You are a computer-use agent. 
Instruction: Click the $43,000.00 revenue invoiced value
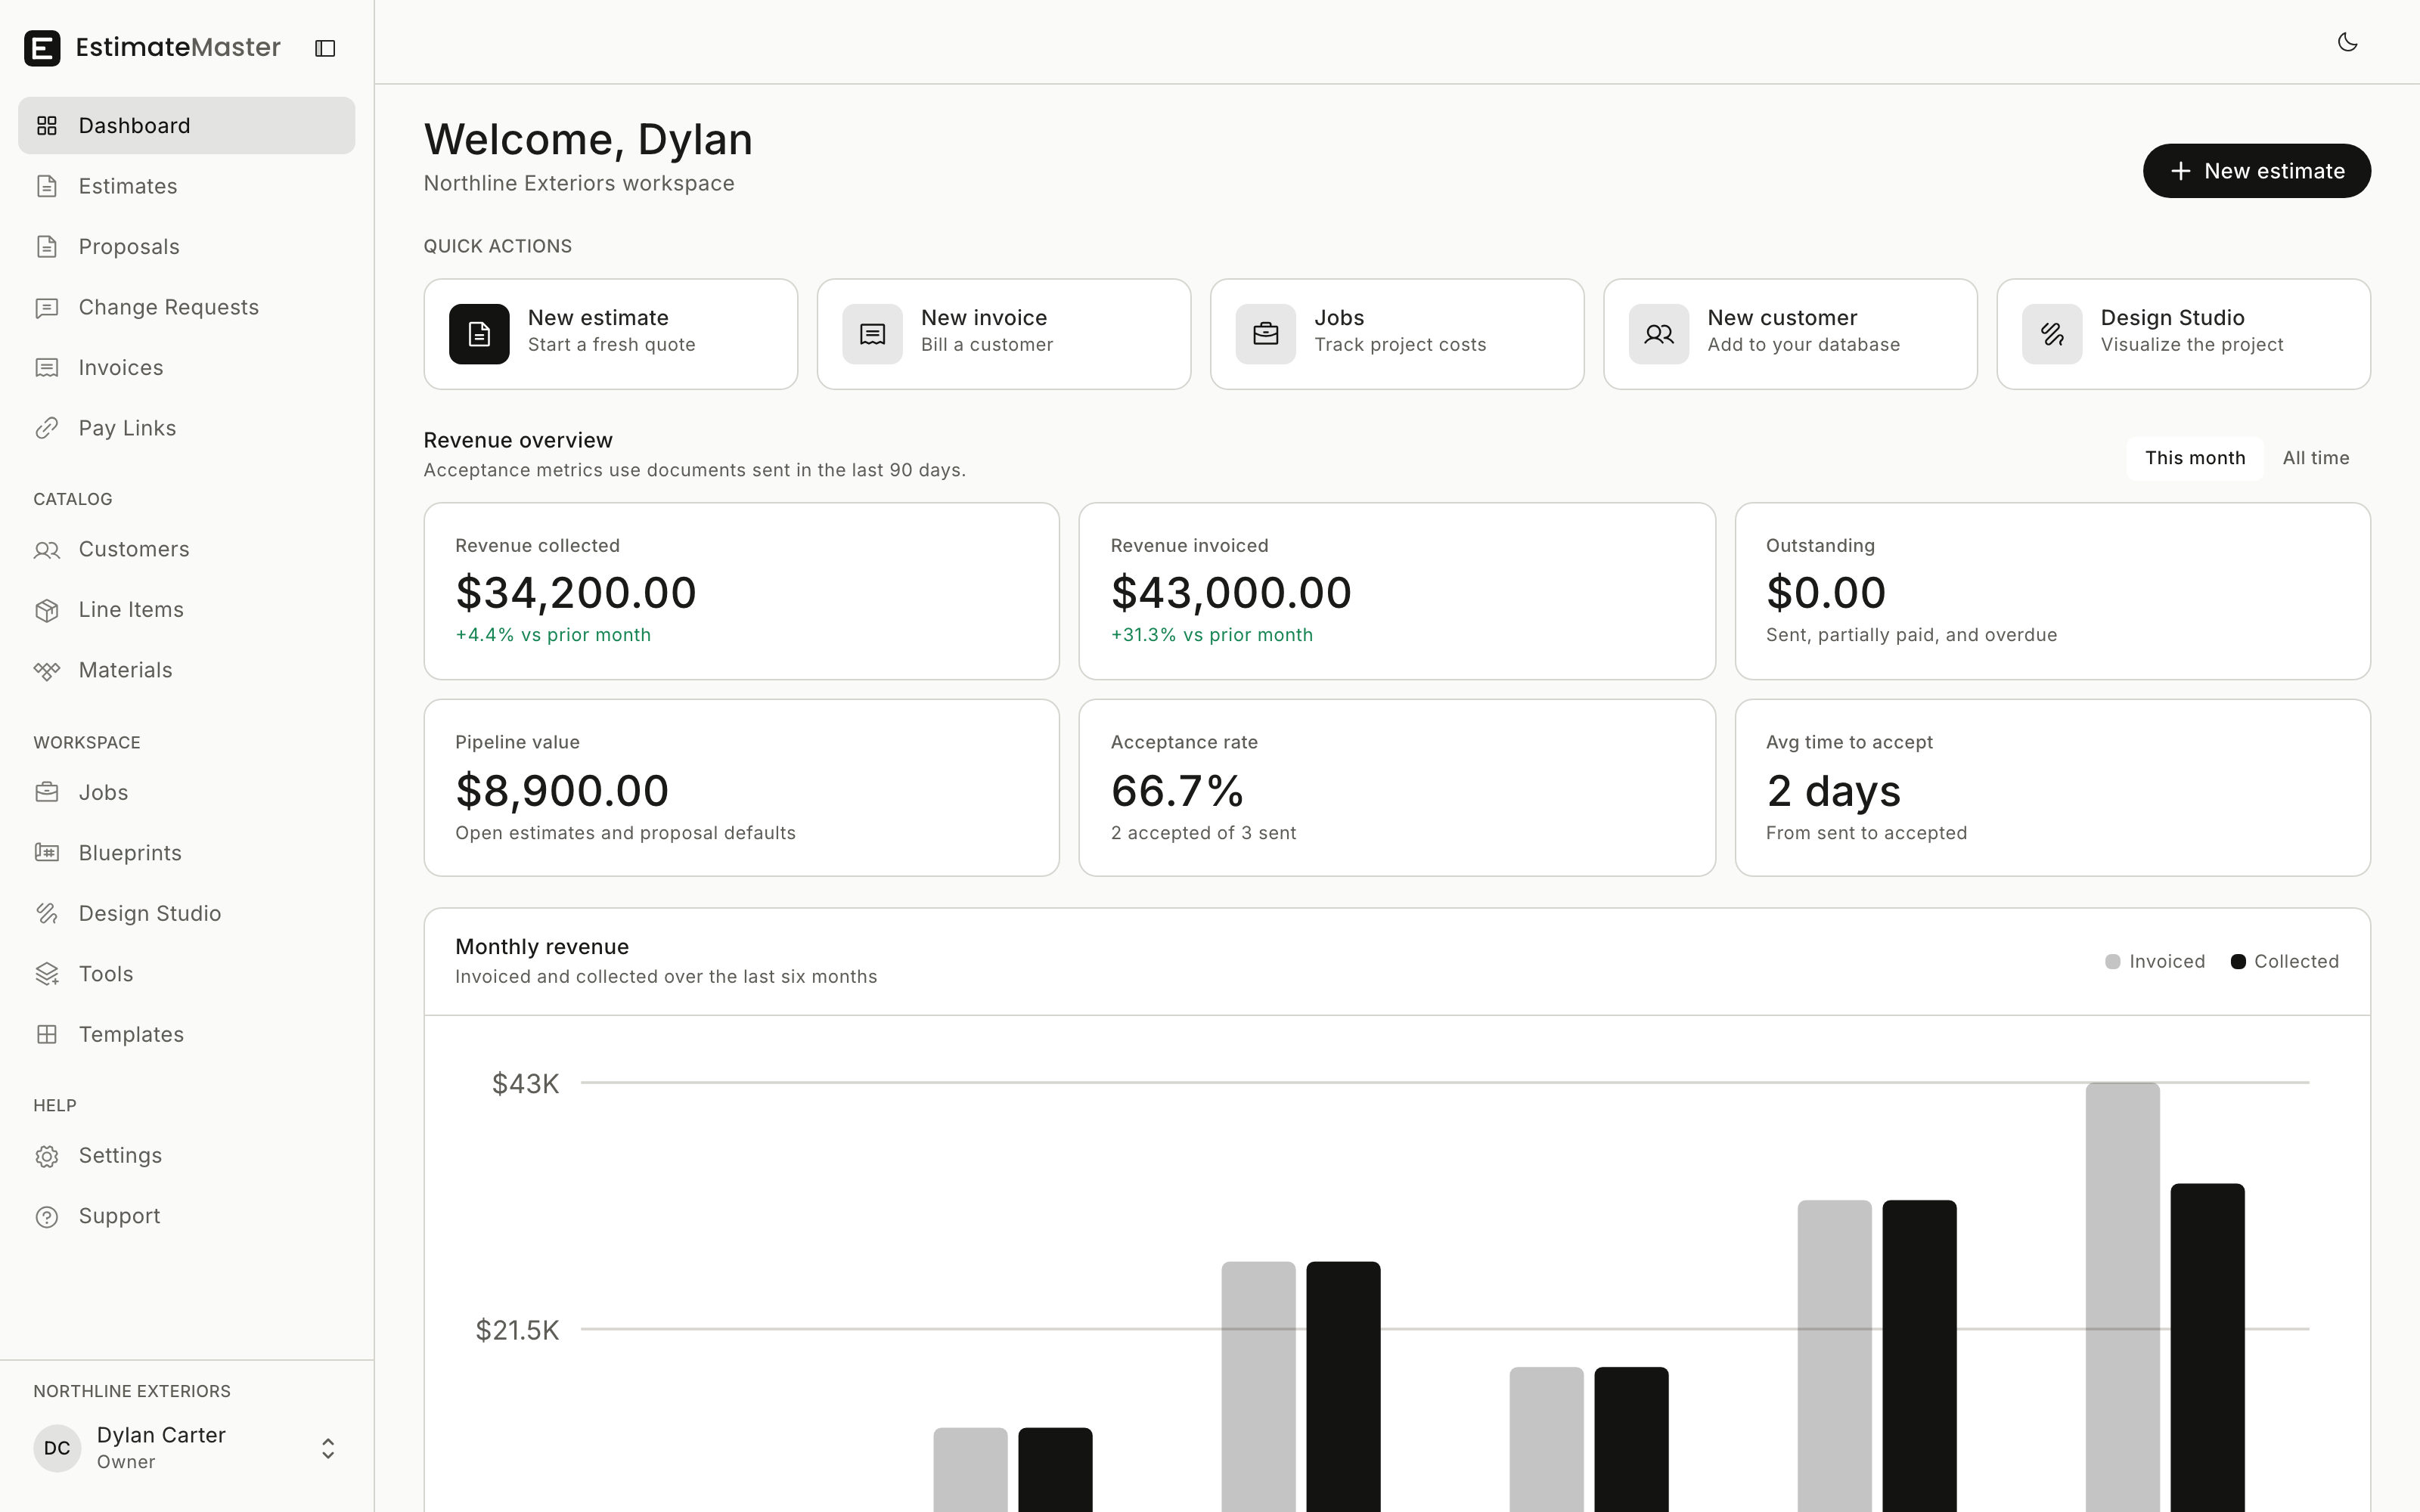click(x=1231, y=592)
